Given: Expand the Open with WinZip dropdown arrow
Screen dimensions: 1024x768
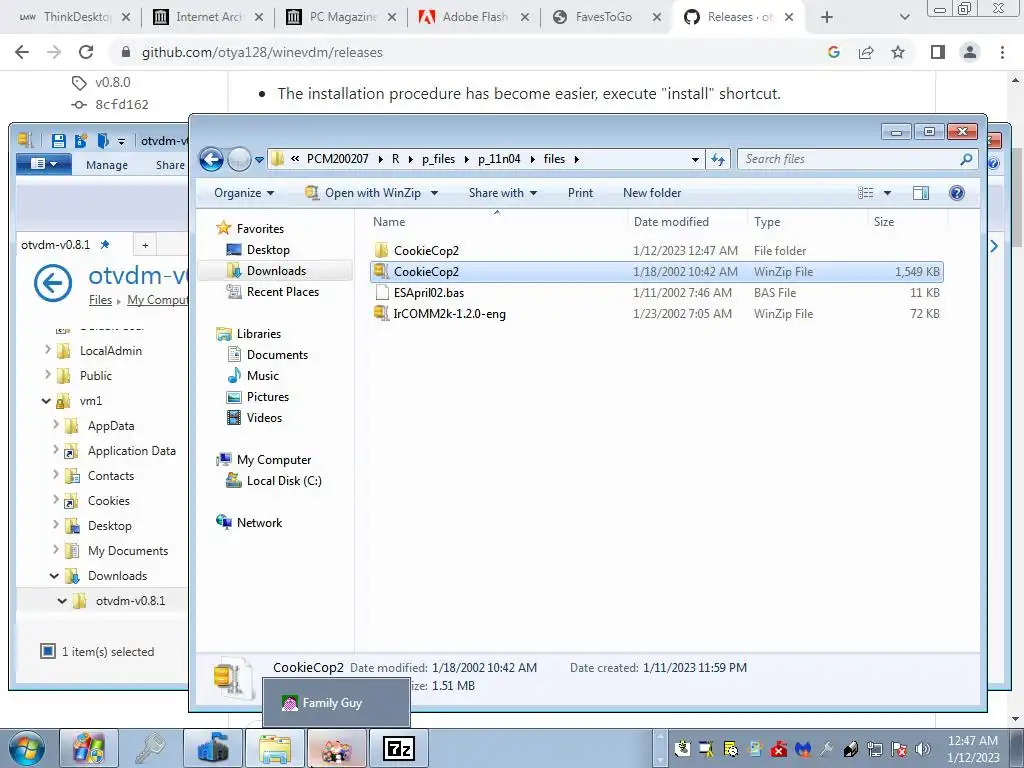Looking at the screenshot, I should pos(434,193).
